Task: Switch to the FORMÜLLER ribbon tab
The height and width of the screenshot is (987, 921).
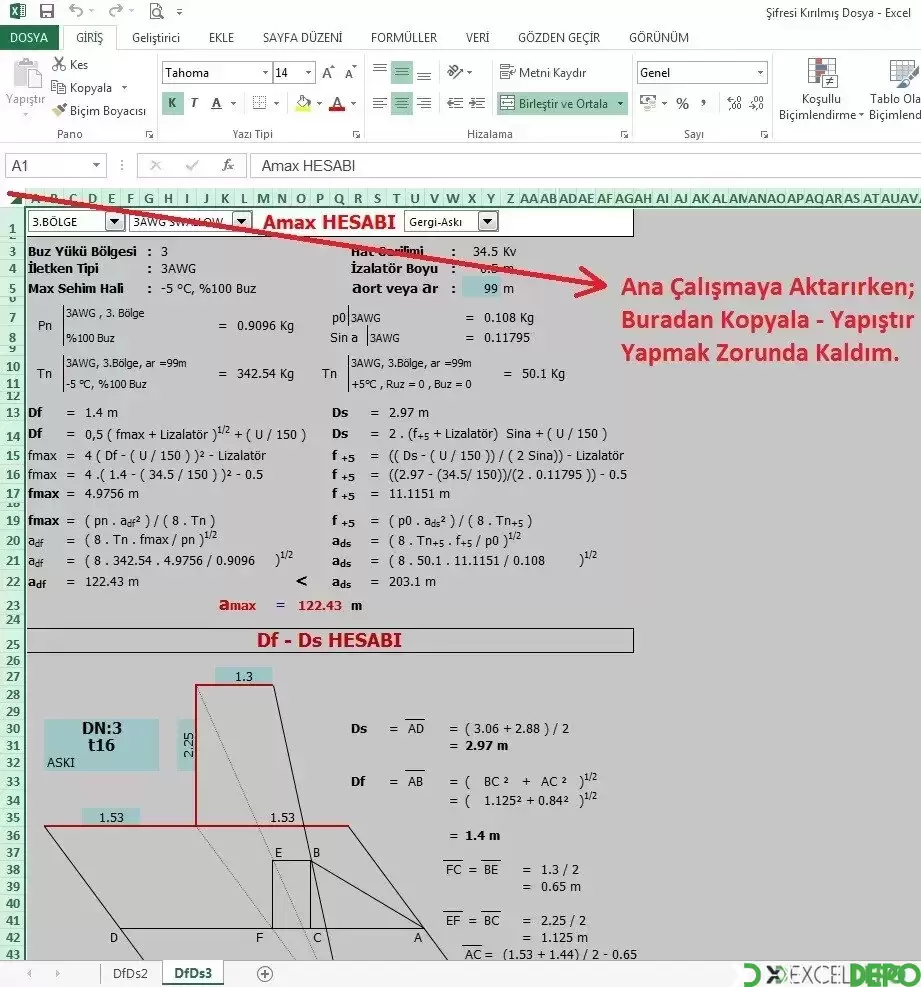Action: coord(404,38)
